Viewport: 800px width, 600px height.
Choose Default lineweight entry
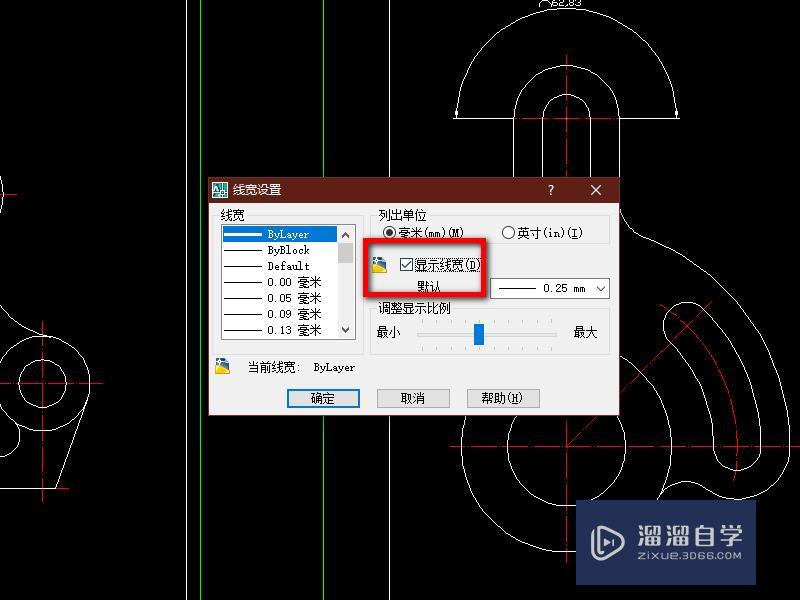[280, 266]
